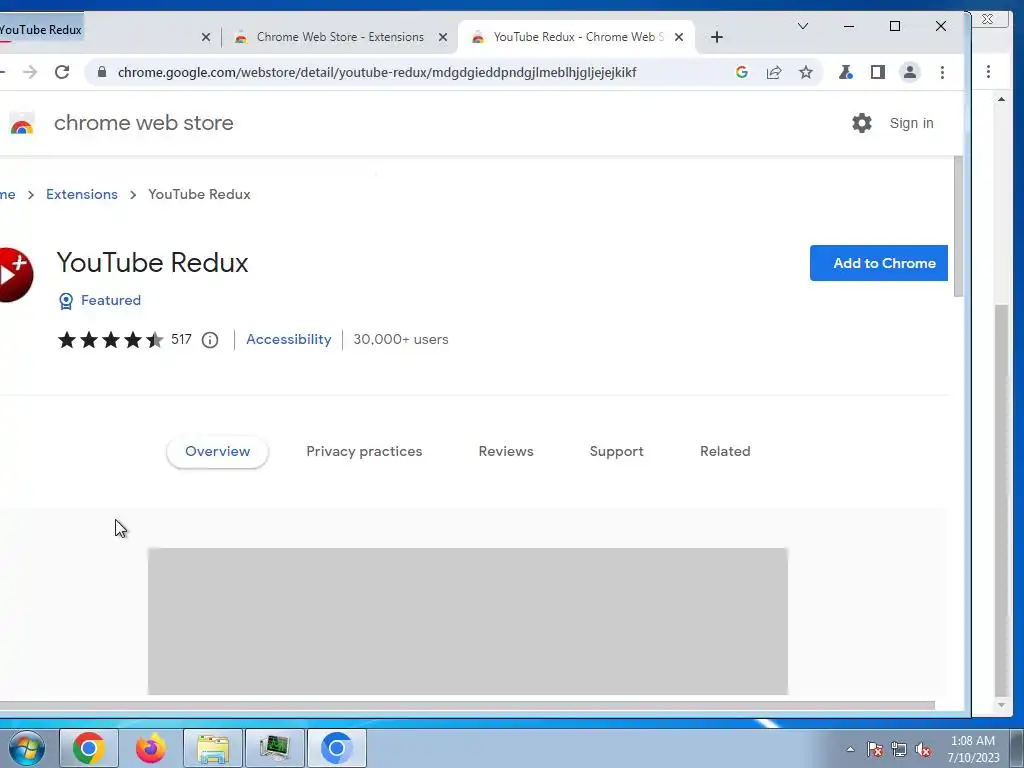Open the tab search dropdown arrow

point(803,26)
